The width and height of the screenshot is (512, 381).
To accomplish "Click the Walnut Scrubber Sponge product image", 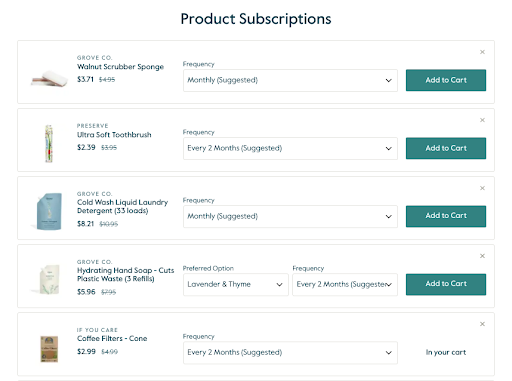I will pyautogui.click(x=49, y=79).
